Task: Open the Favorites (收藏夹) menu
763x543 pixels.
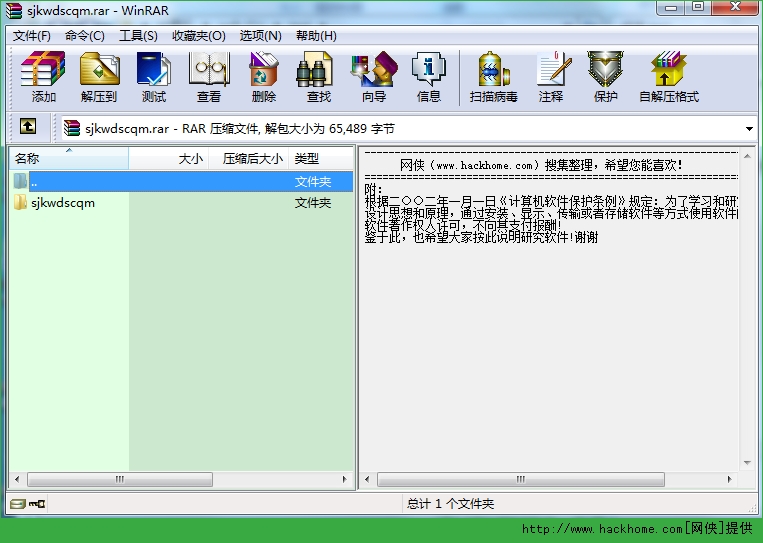Action: [x=199, y=36]
